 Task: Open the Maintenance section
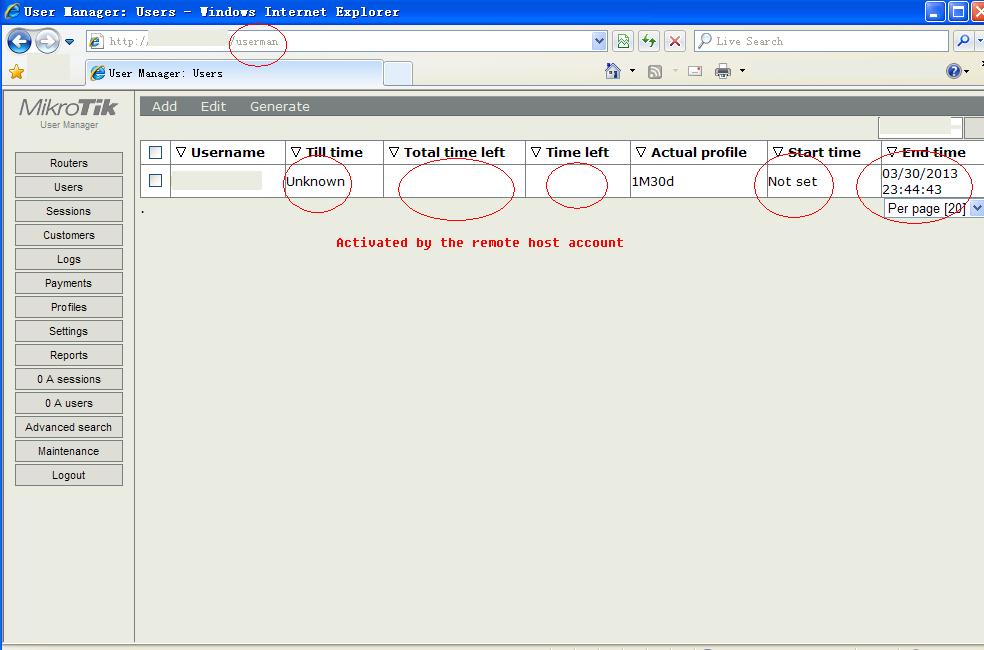tap(69, 451)
